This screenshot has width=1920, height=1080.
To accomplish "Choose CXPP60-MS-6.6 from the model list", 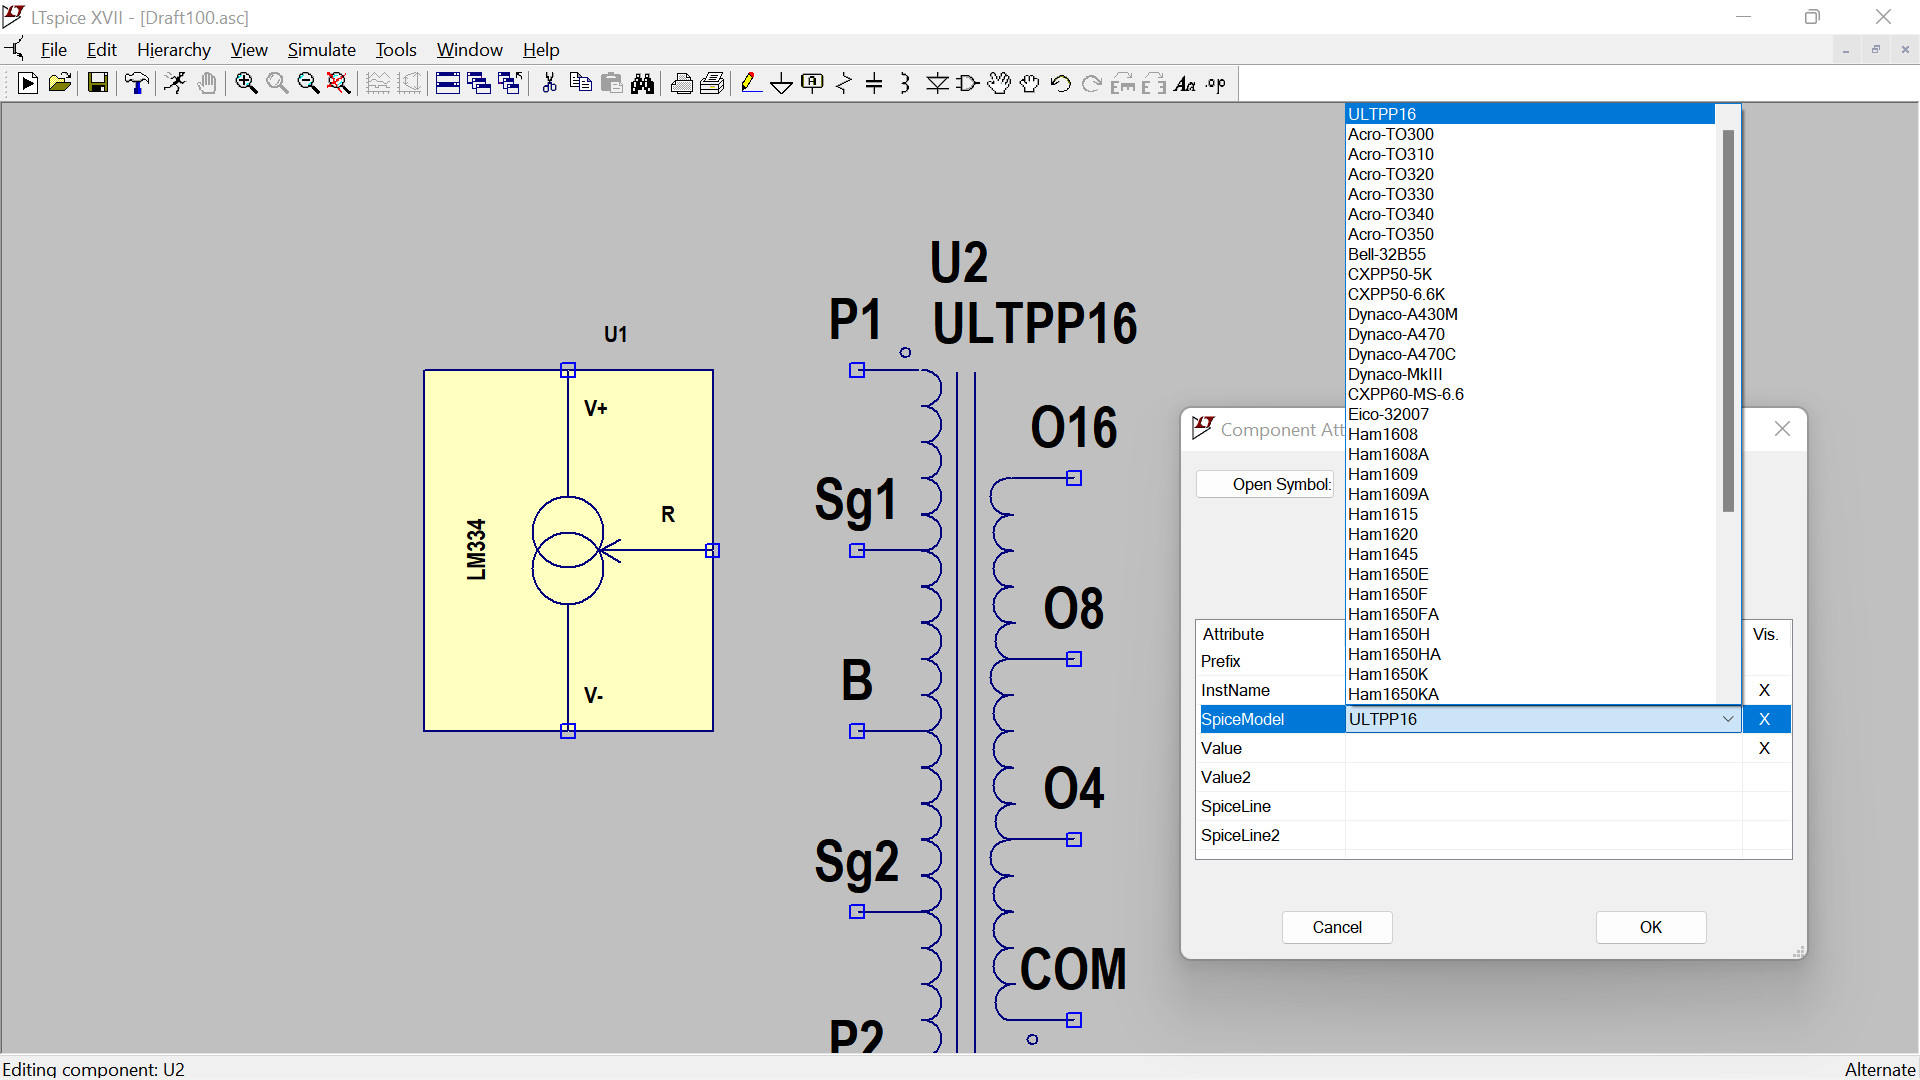I will pyautogui.click(x=1530, y=394).
